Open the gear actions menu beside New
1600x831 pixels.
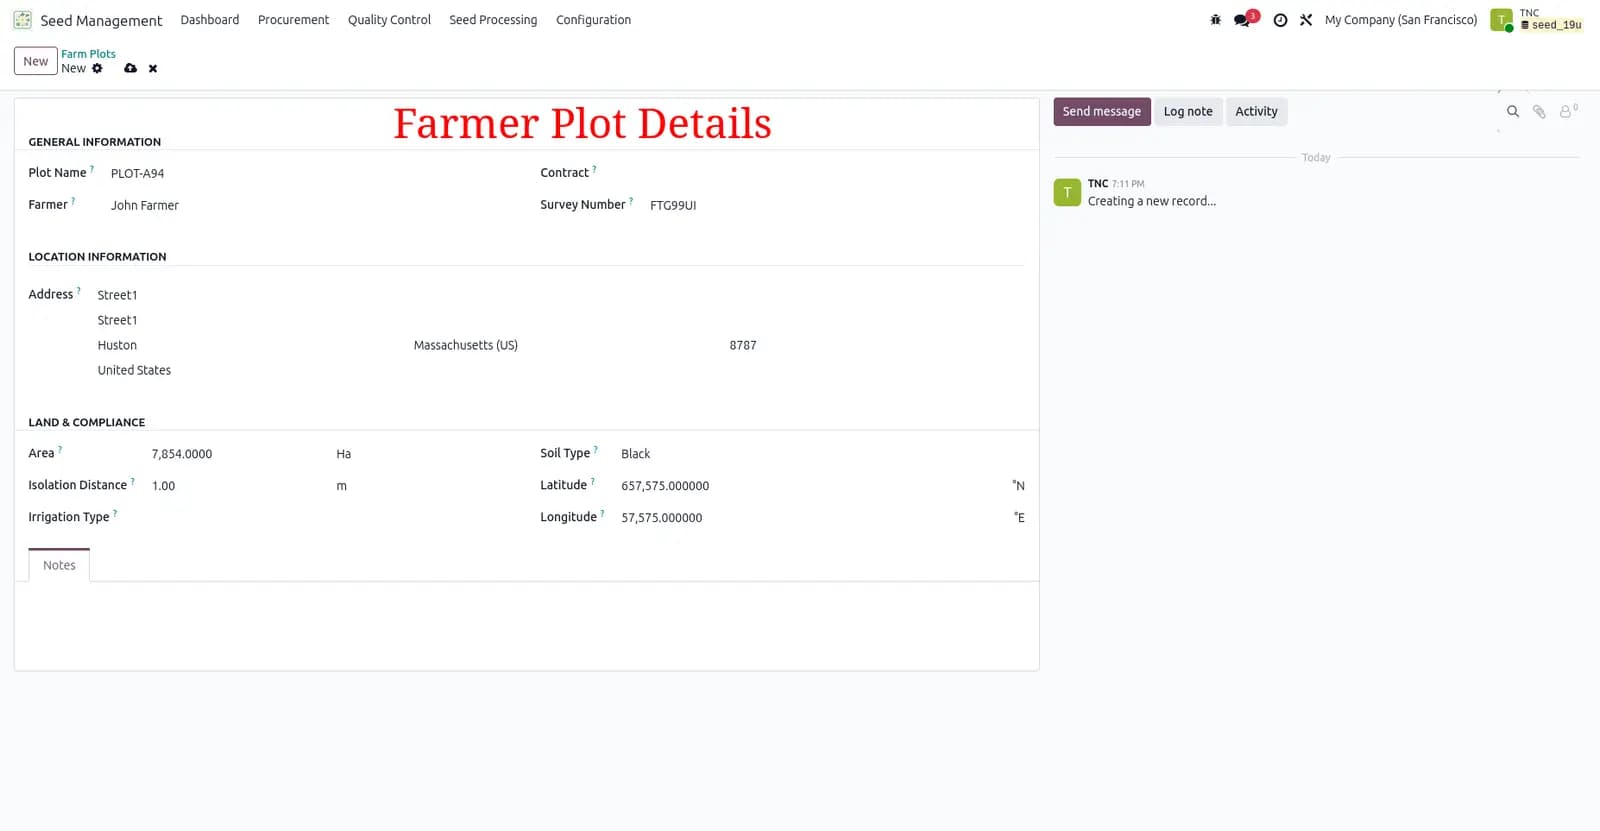click(x=97, y=69)
